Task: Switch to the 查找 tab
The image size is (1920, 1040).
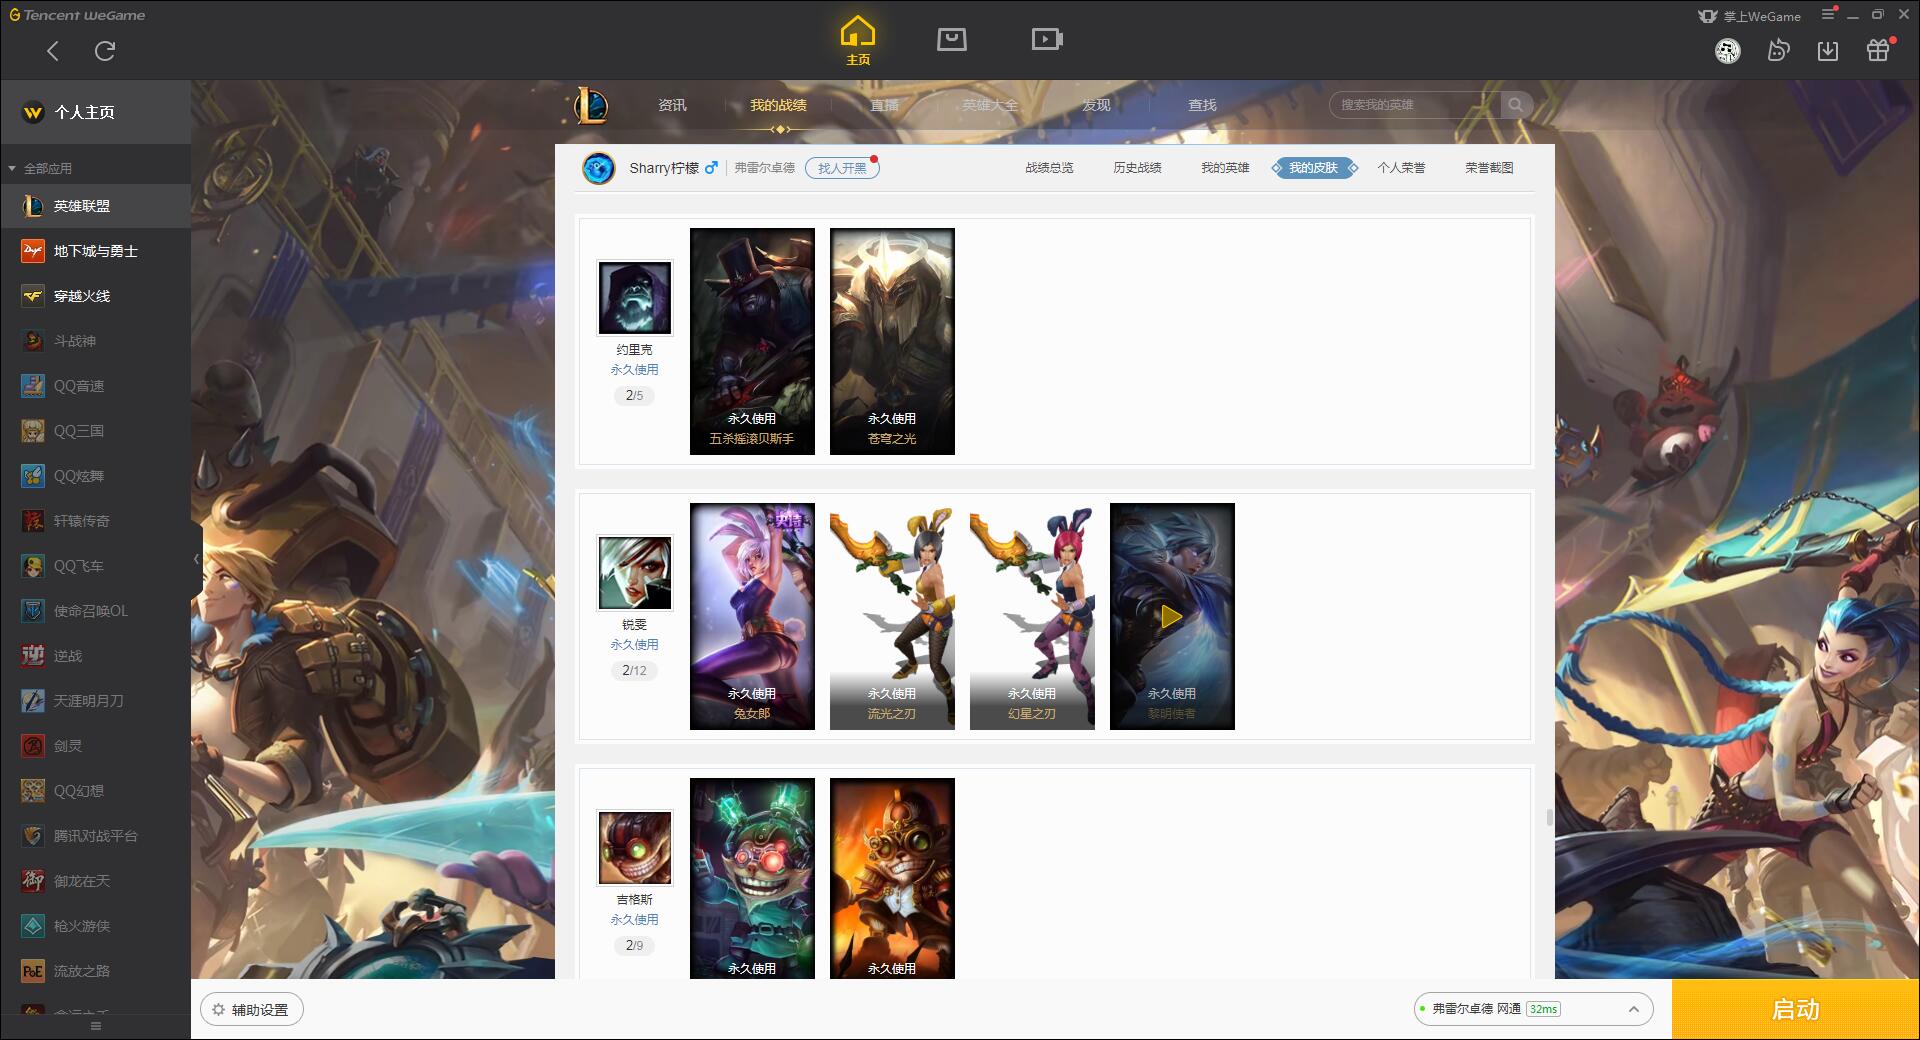Action: tap(1202, 105)
